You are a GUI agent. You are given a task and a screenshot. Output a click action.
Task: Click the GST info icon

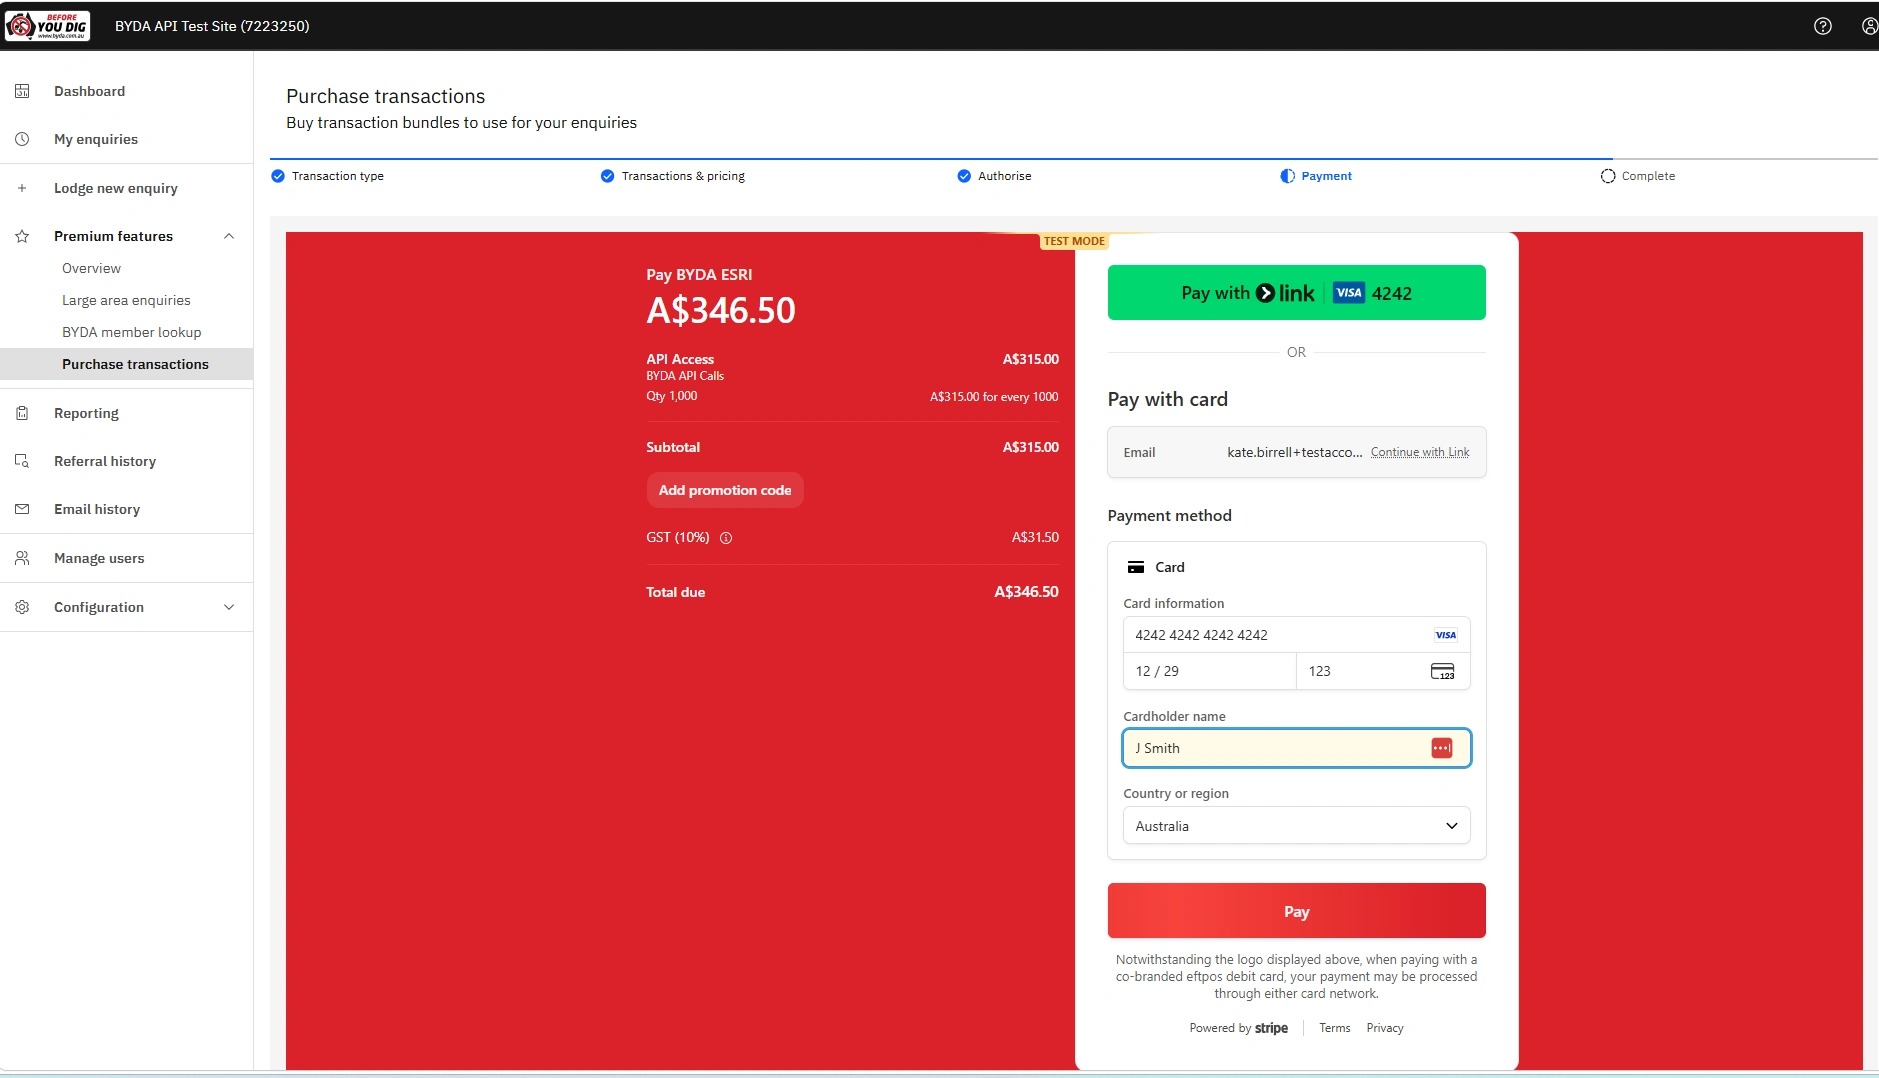pyautogui.click(x=726, y=538)
